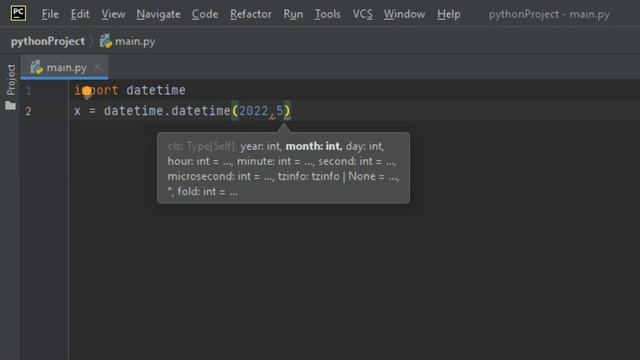Close the main.py editor tab
The image size is (640, 360).
tap(97, 67)
